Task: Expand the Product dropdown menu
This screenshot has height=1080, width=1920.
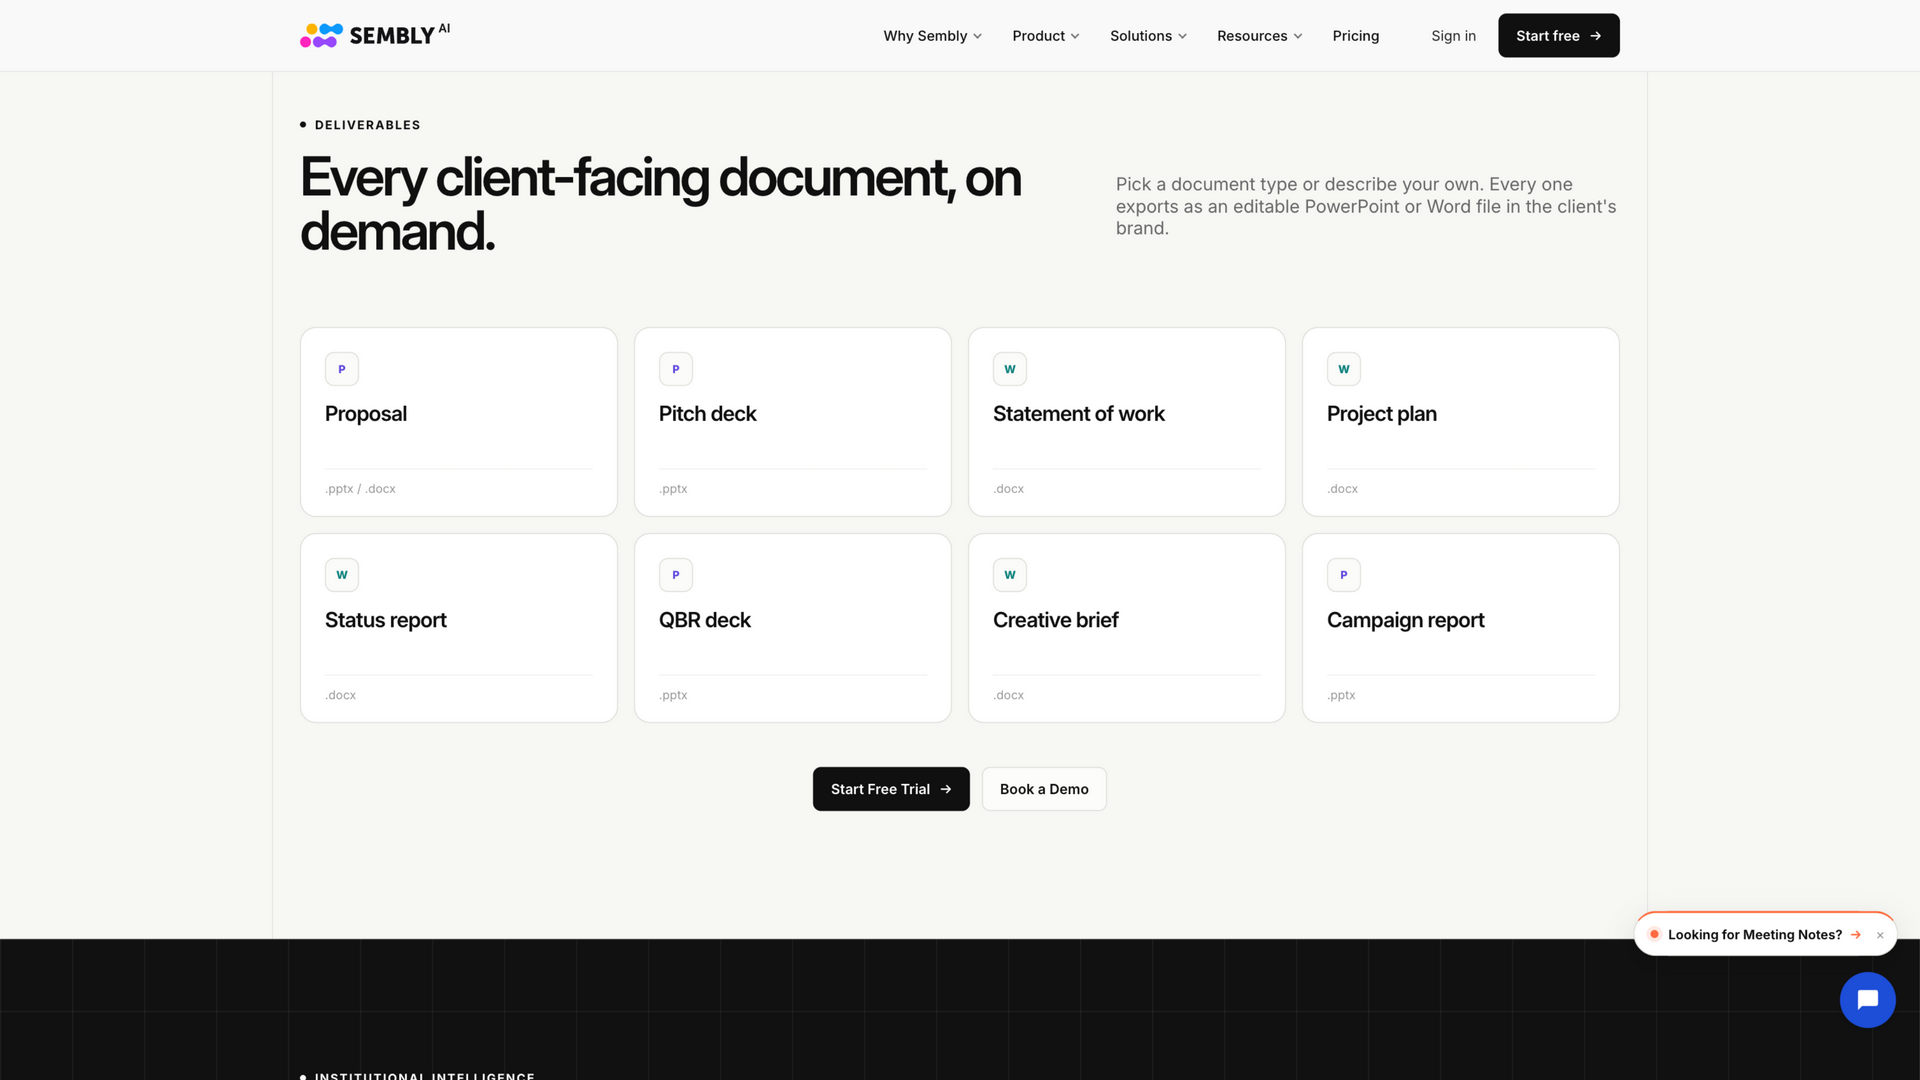Action: (1045, 36)
